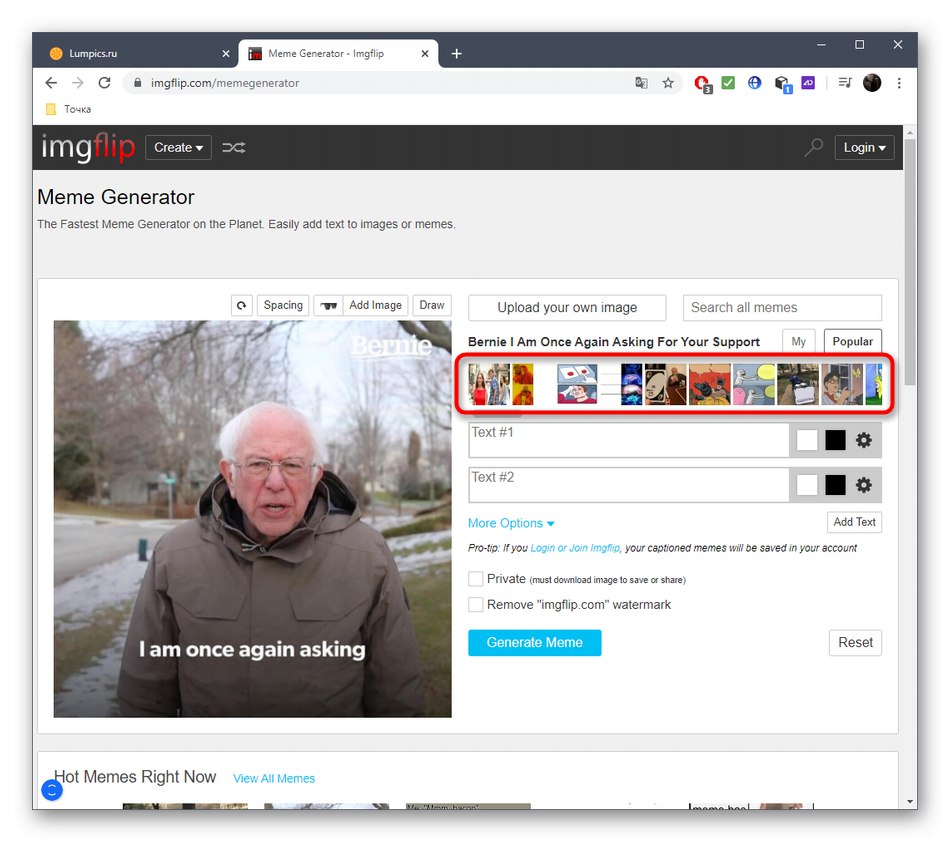Click the translate page icon
Viewport: 950px width, 842px height.
pos(641,83)
